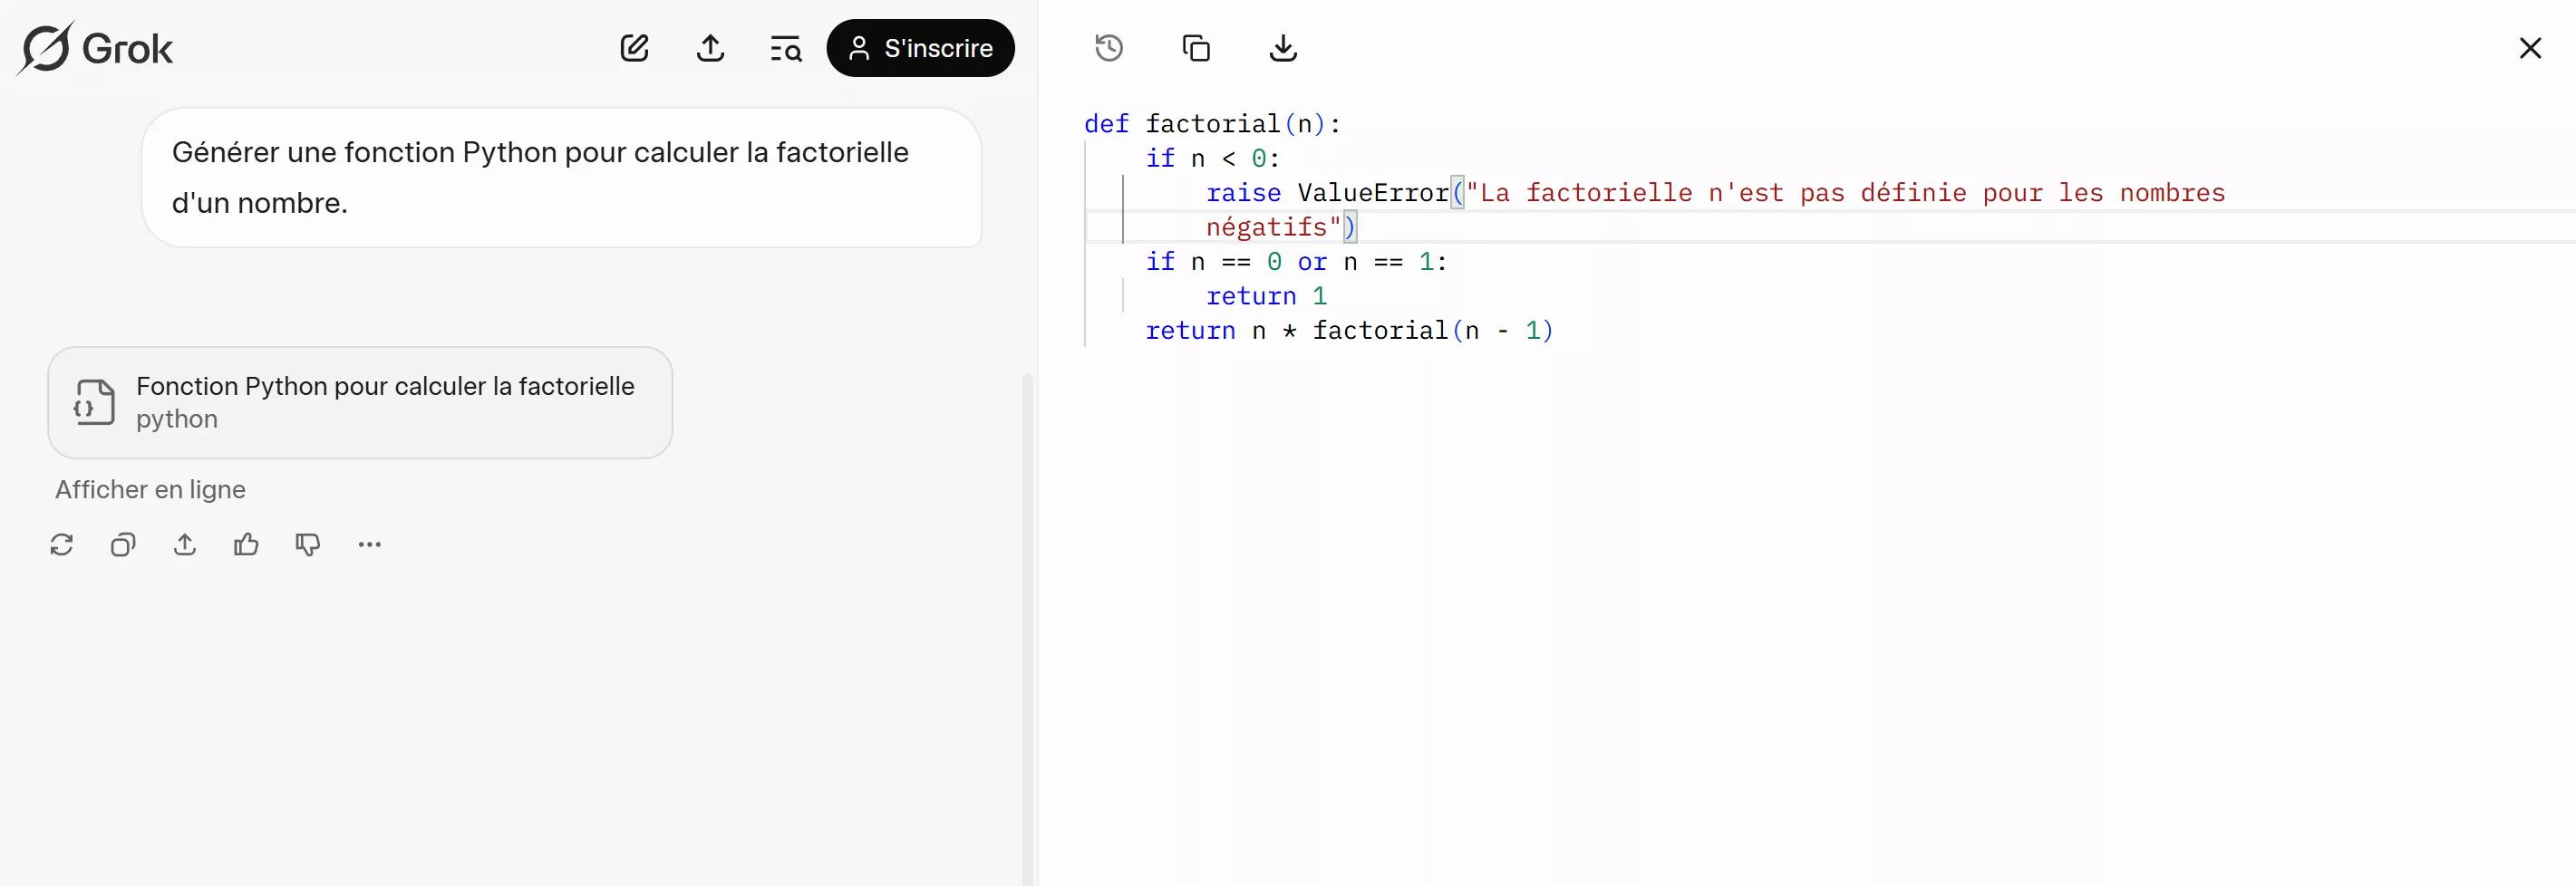Close the code preview panel
The height and width of the screenshot is (886, 2576).
click(x=2530, y=47)
